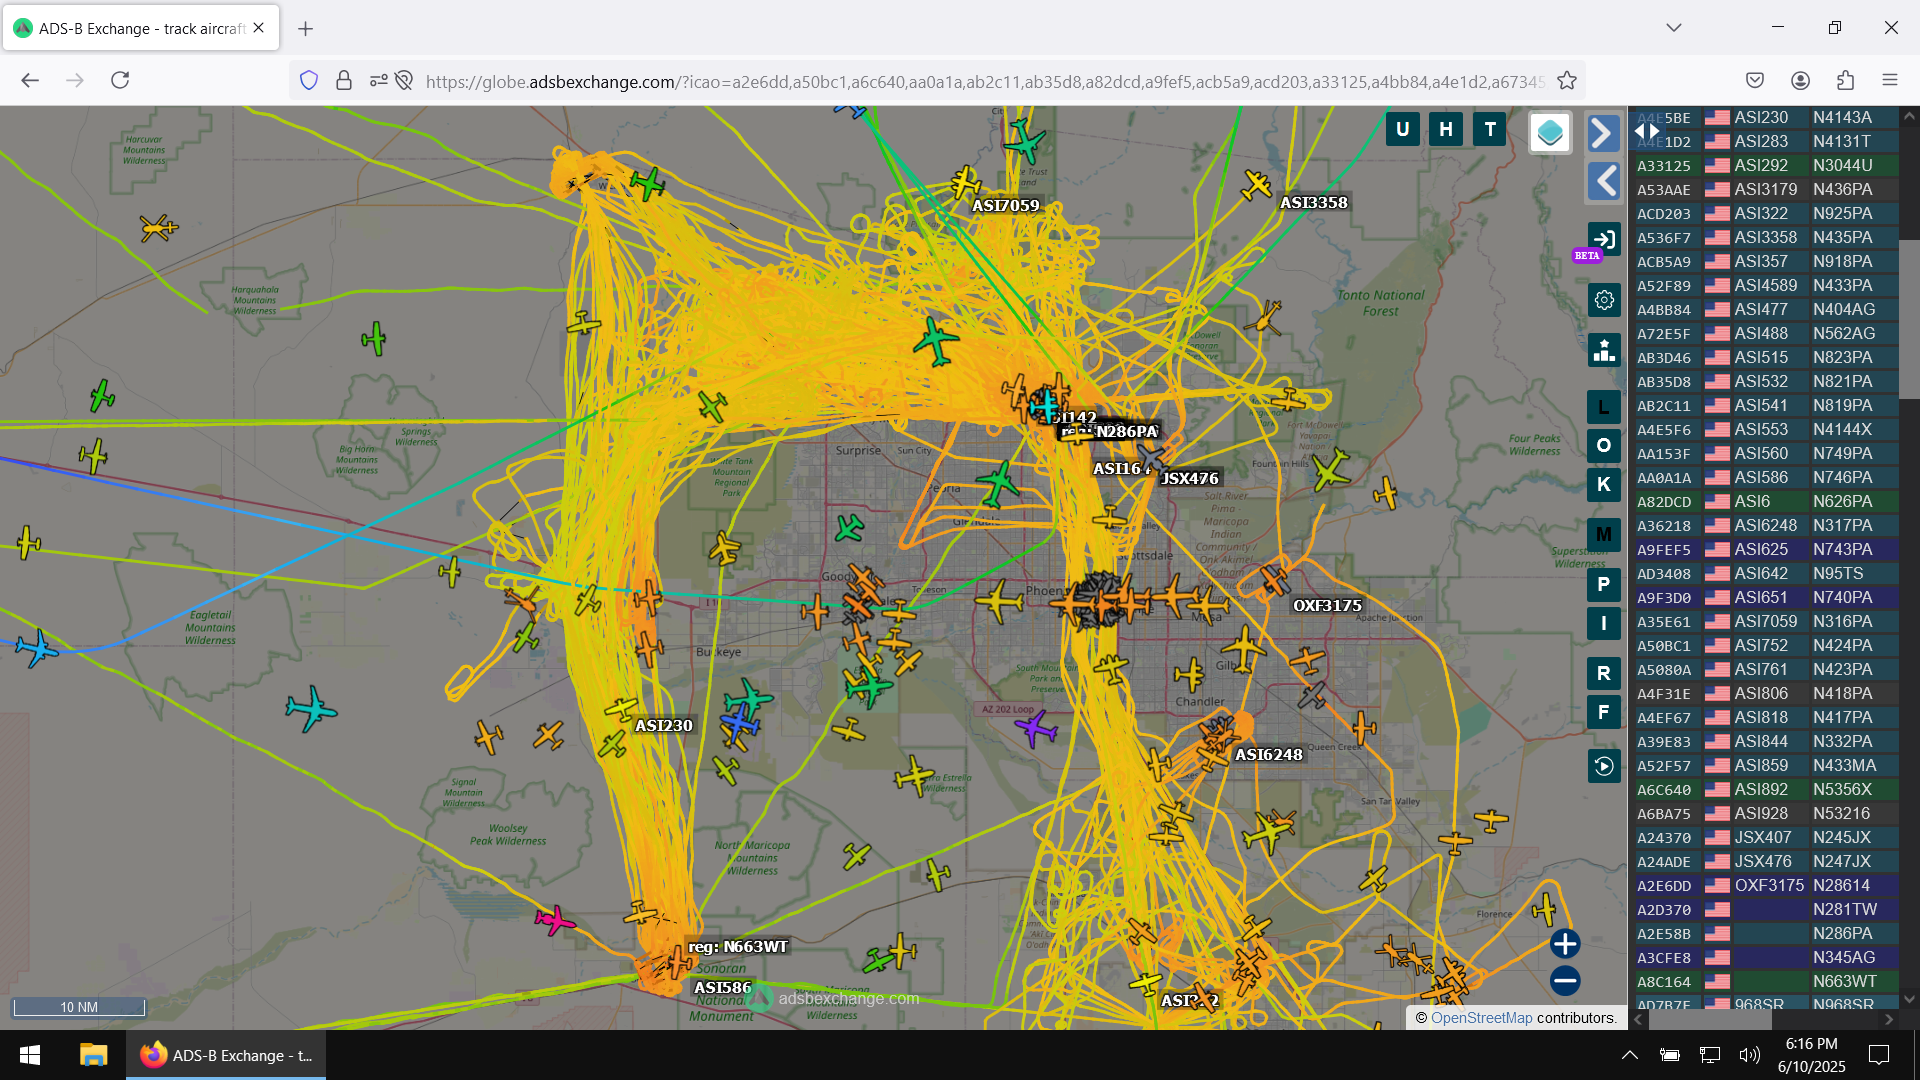The height and width of the screenshot is (1080, 1920).
Task: Select N663WT row in aircraft table
Action: pyautogui.click(x=1766, y=982)
